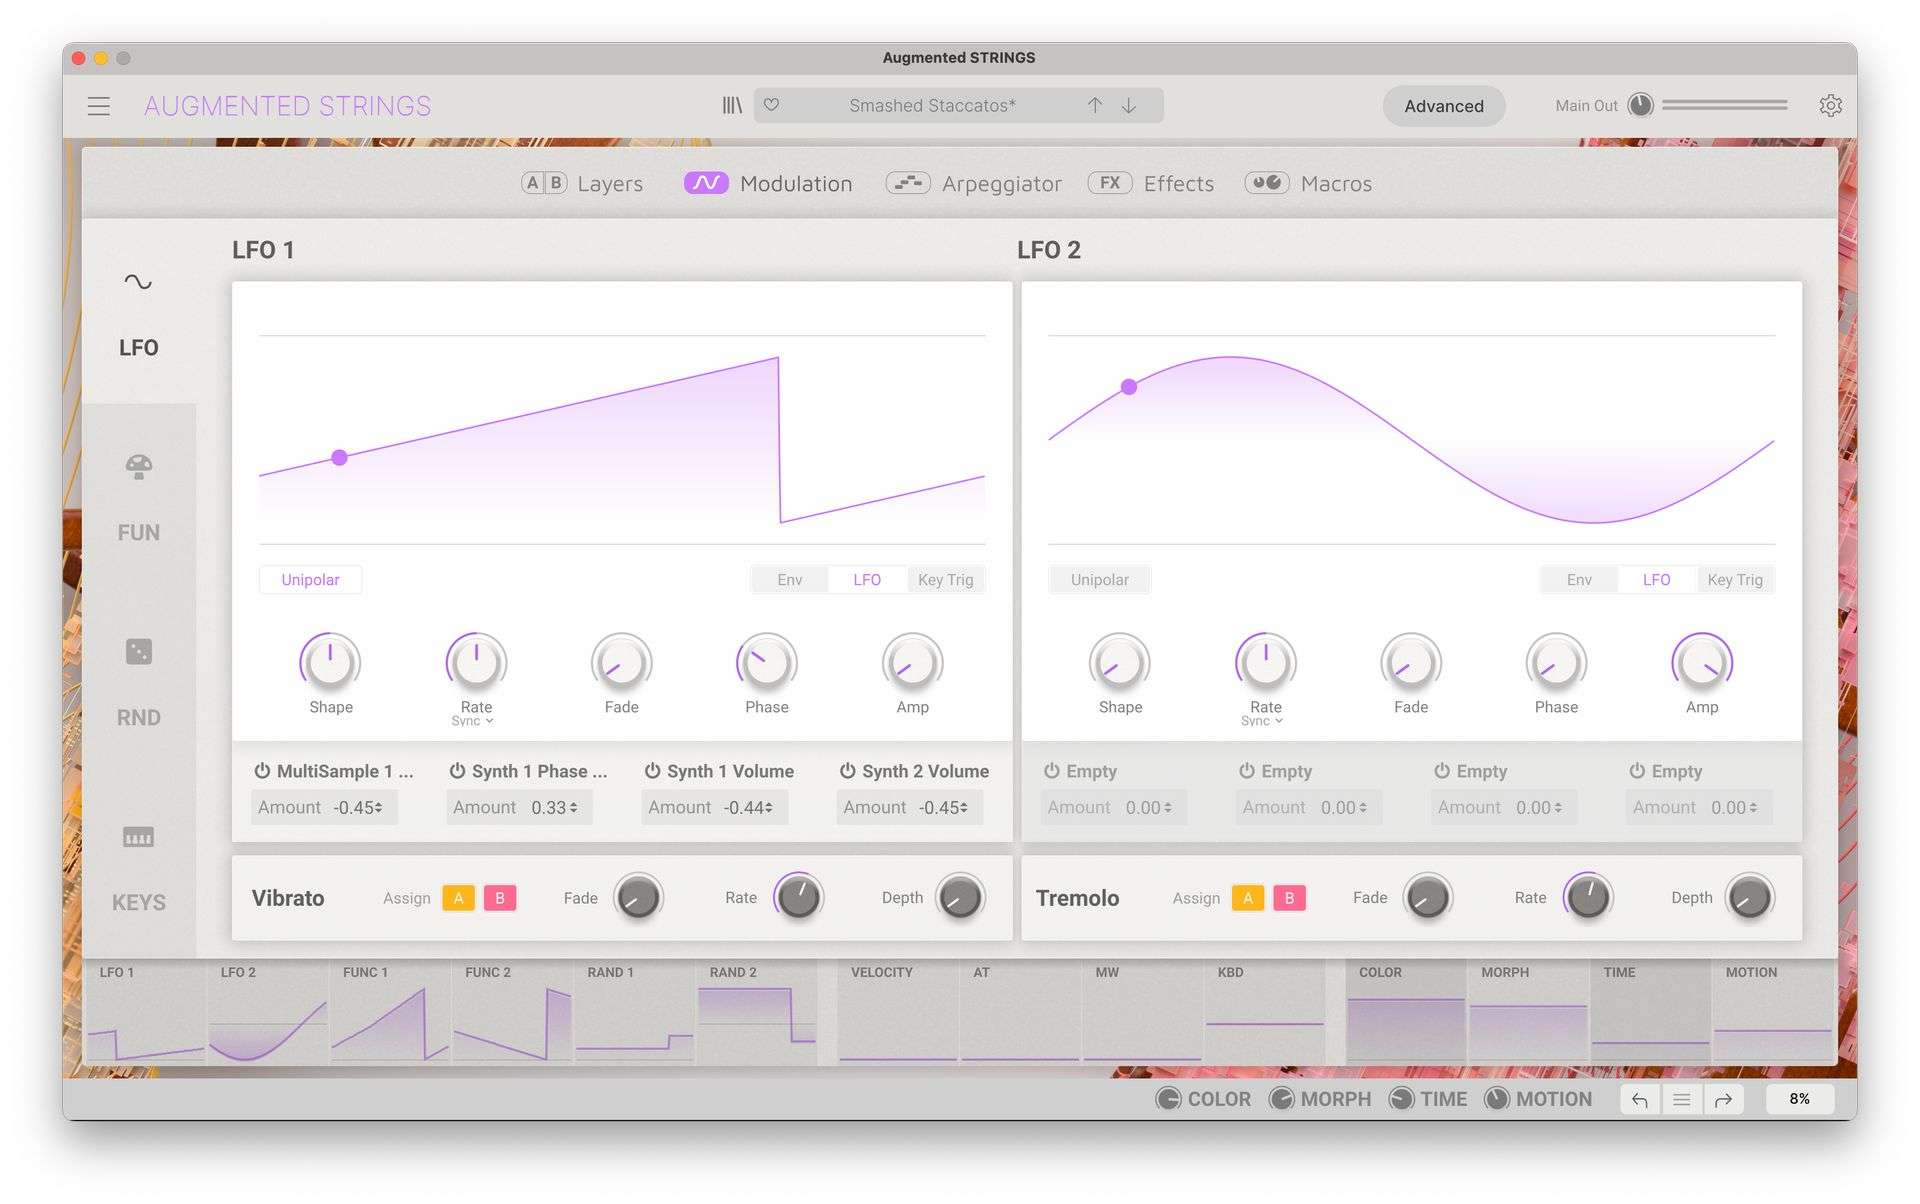Toggle the Synth 1 Phase modulation power
This screenshot has width=1920, height=1204.
[457, 771]
